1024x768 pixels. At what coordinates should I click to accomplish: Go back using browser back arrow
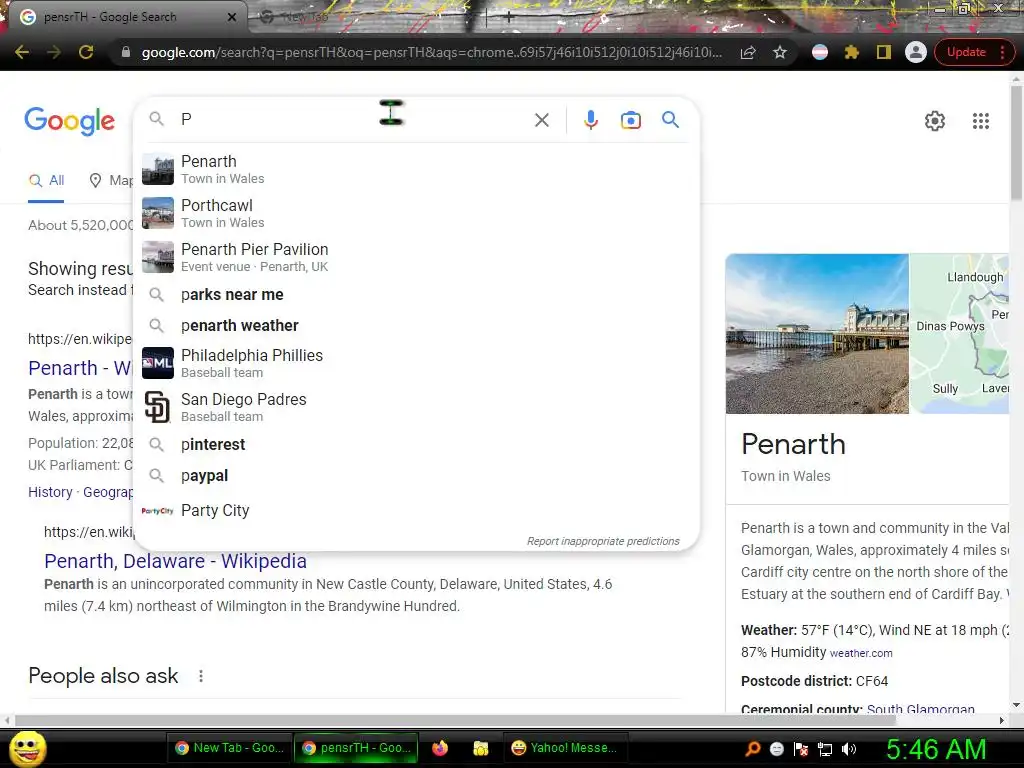point(22,52)
